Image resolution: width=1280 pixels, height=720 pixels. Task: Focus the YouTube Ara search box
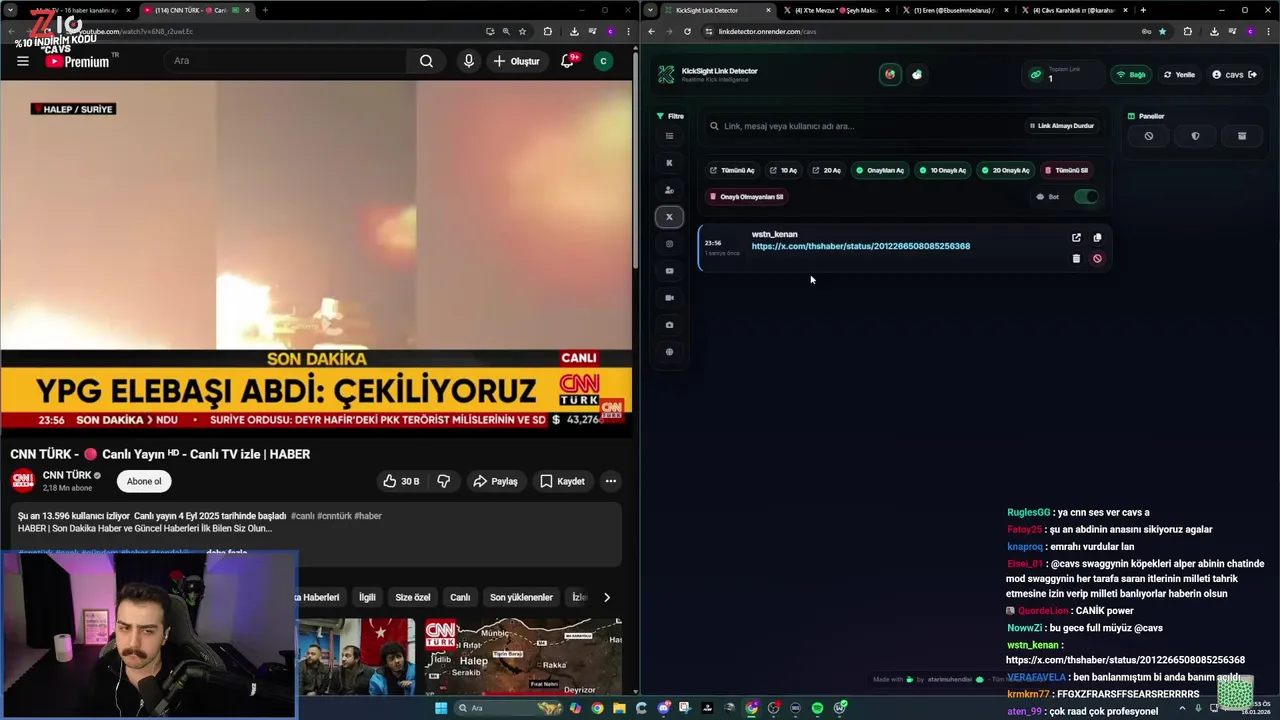click(286, 61)
